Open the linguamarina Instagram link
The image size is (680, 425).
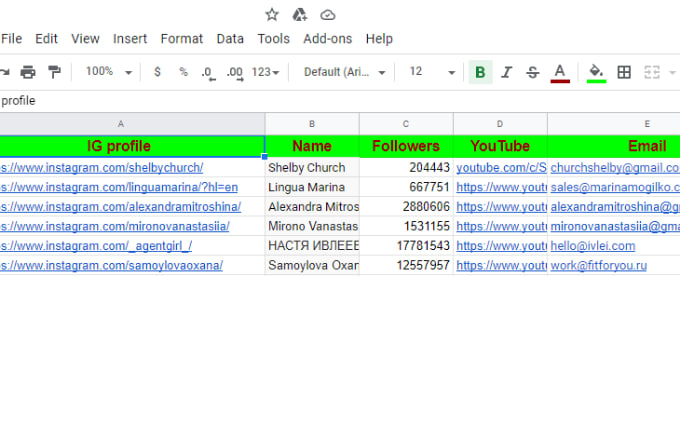coord(119,187)
